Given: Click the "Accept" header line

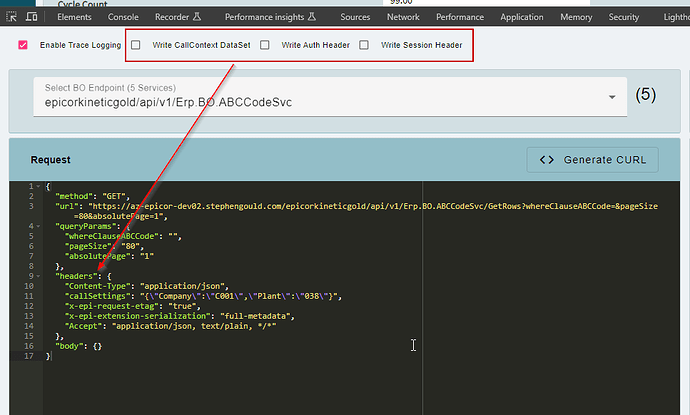Looking at the screenshot, I should coord(171,326).
